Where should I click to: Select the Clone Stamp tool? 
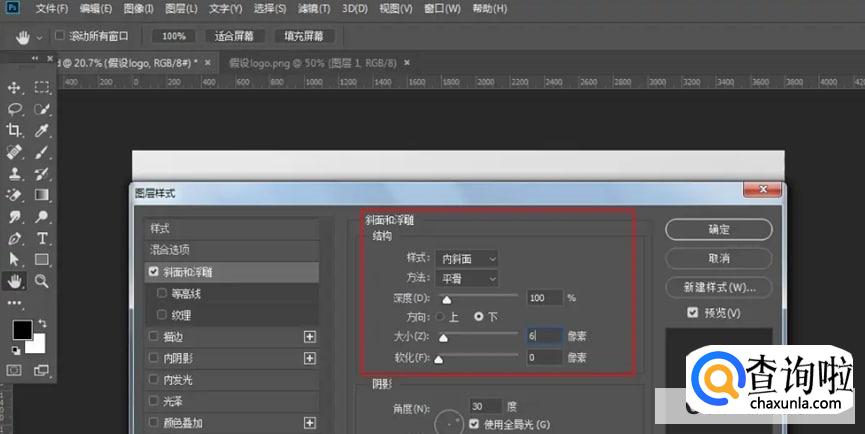coord(14,174)
